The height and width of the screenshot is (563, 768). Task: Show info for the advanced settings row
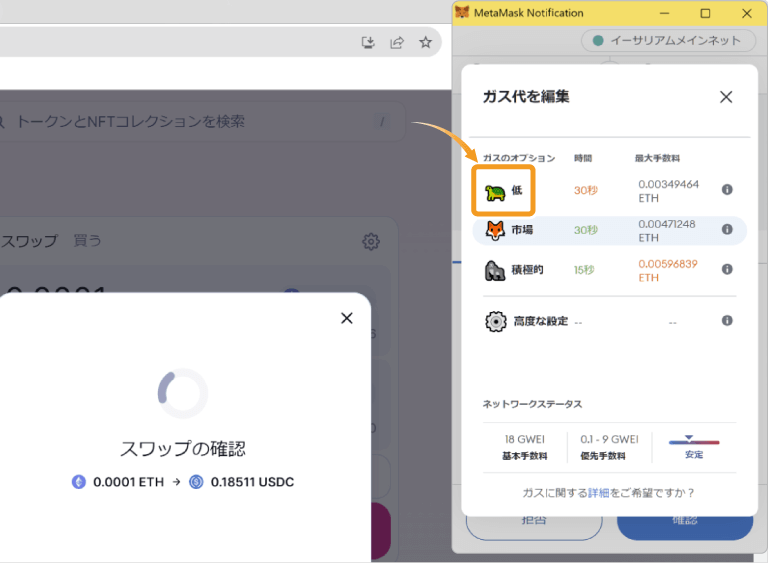[x=727, y=320]
